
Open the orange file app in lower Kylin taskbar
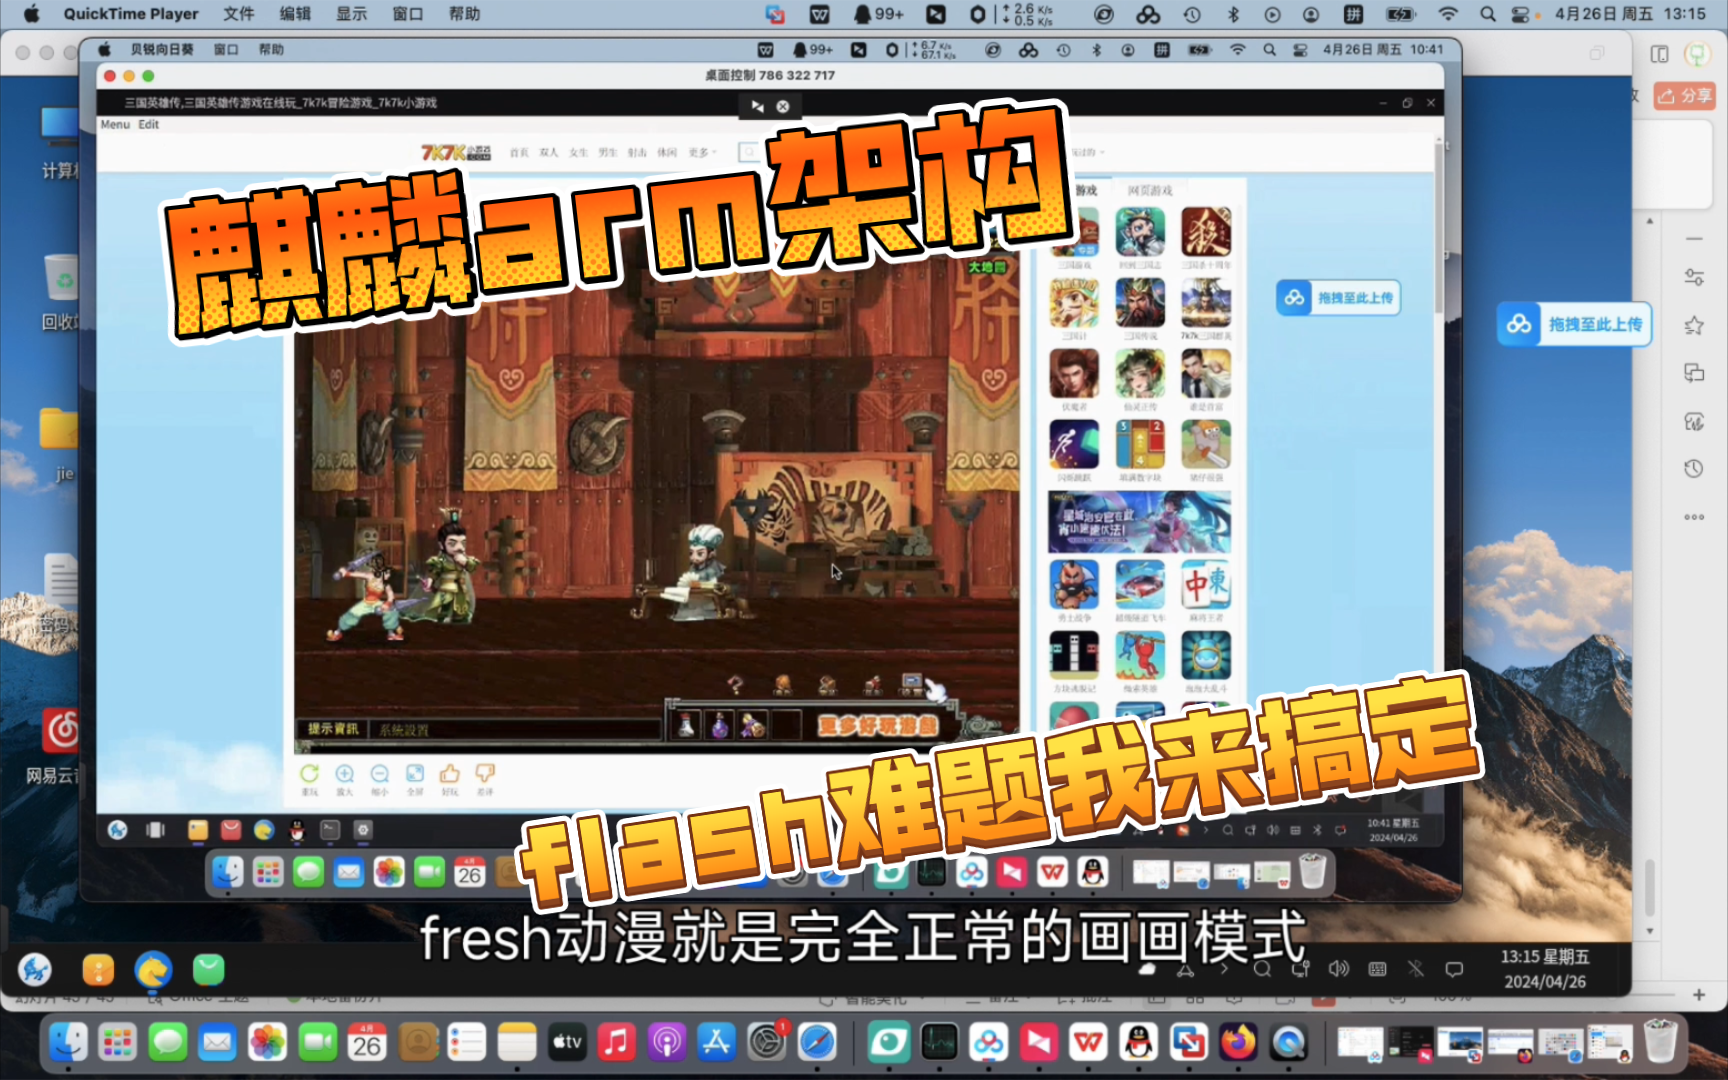coord(97,969)
